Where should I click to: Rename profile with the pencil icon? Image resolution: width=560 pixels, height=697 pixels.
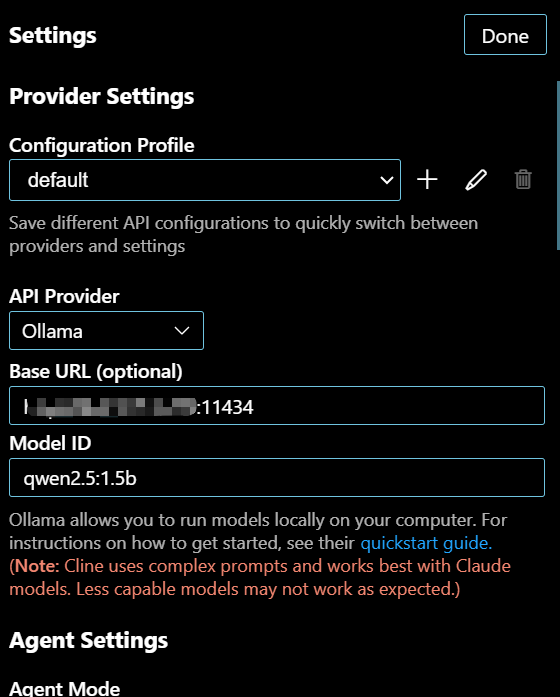tap(476, 180)
